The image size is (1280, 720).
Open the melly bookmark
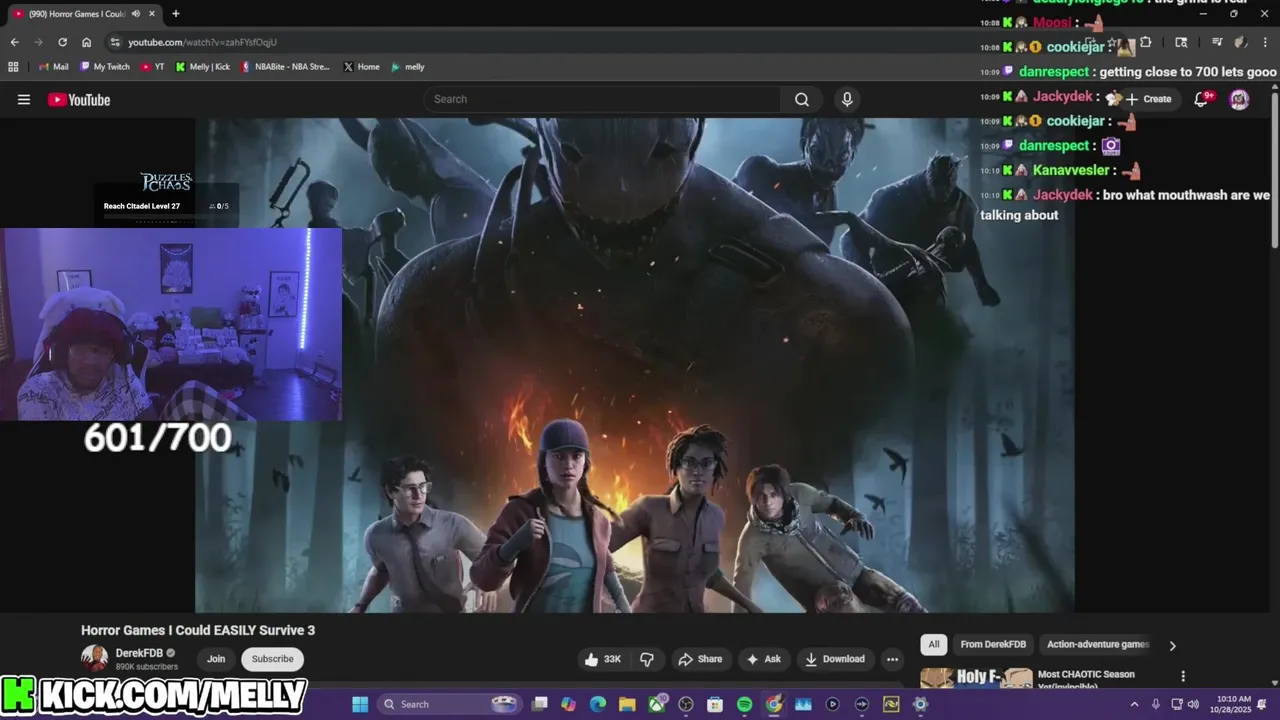coord(407,67)
